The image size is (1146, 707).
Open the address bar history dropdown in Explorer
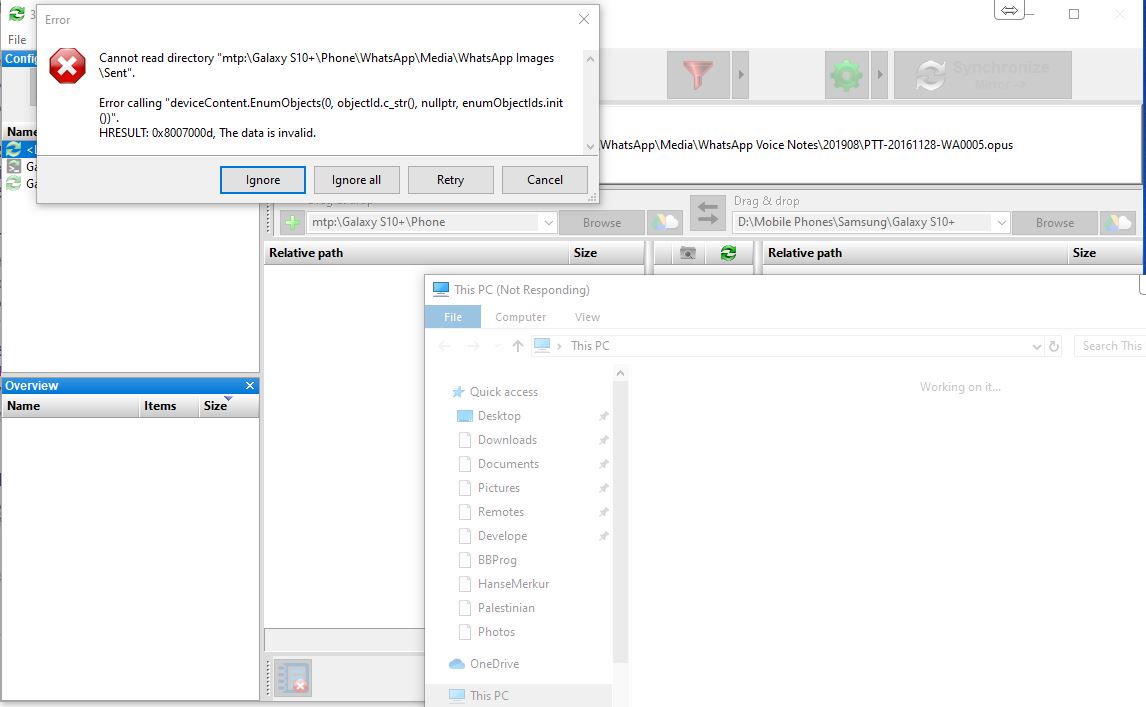[x=1036, y=347]
